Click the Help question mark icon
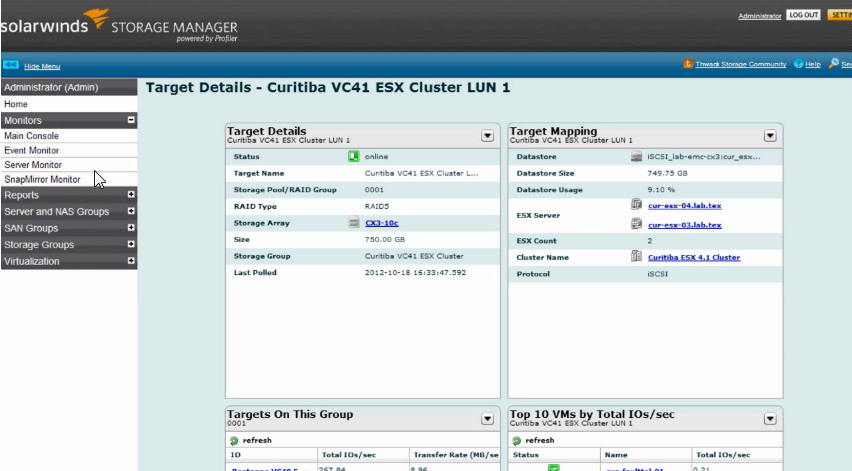This screenshot has height=471, width=852. coord(798,64)
